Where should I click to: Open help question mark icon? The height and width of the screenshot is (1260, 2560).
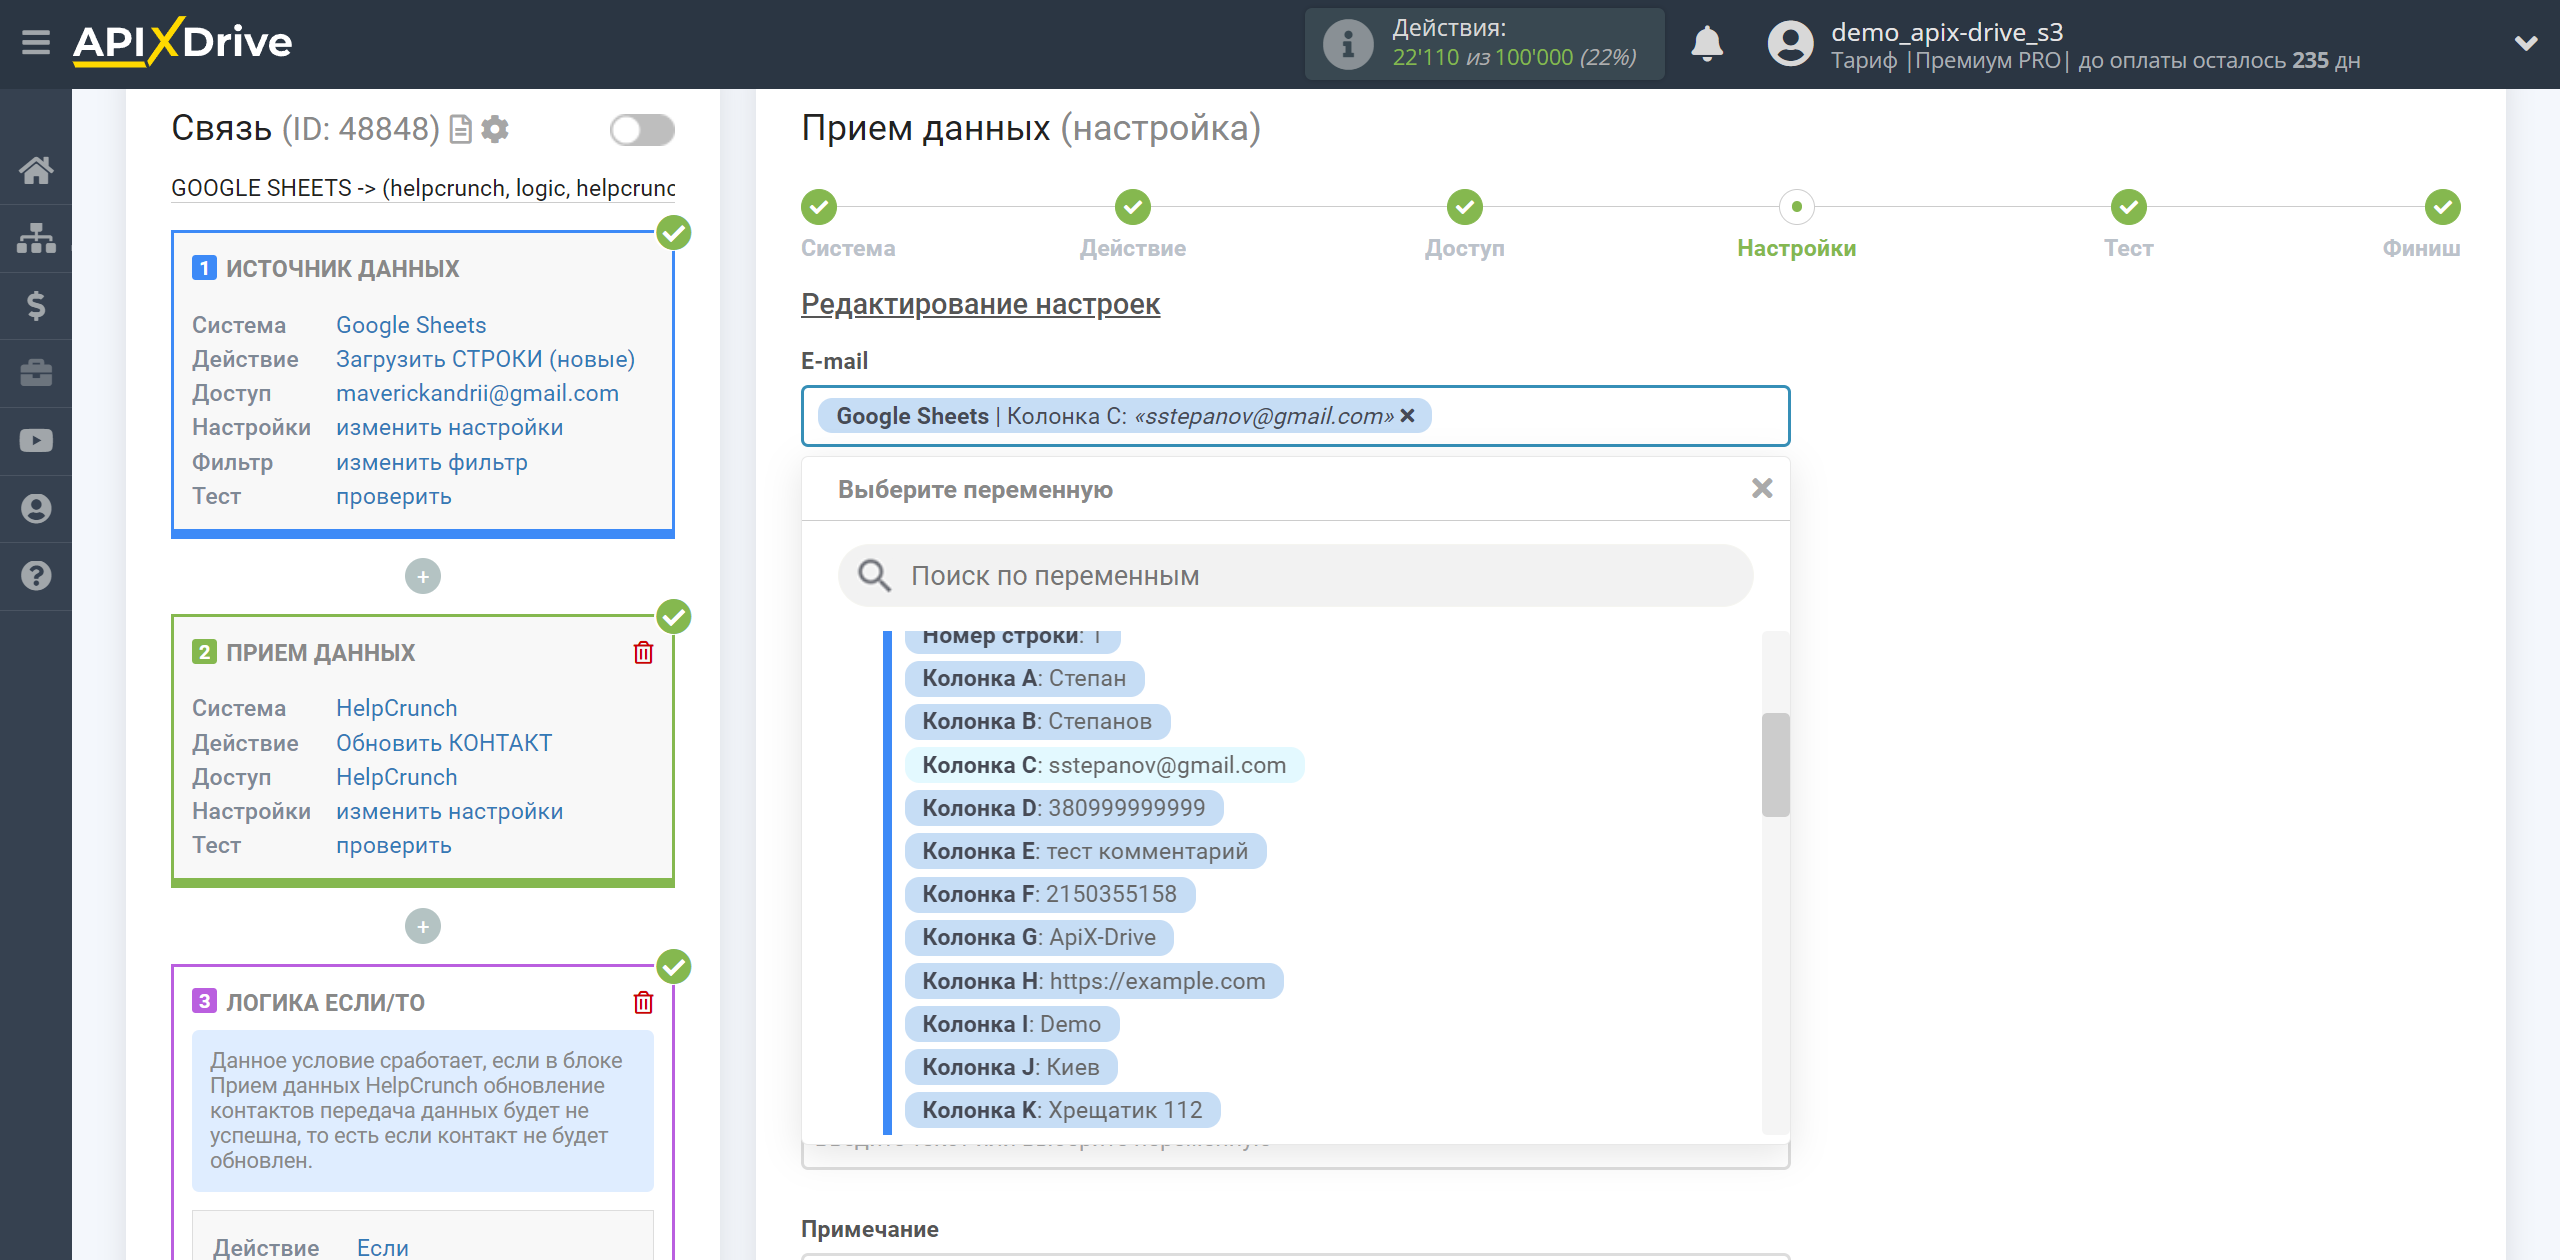[36, 576]
